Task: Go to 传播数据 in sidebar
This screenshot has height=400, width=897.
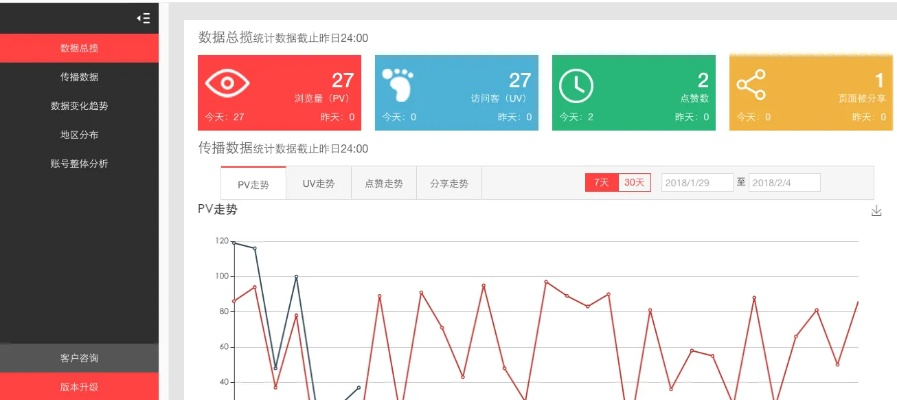Action: tap(79, 77)
